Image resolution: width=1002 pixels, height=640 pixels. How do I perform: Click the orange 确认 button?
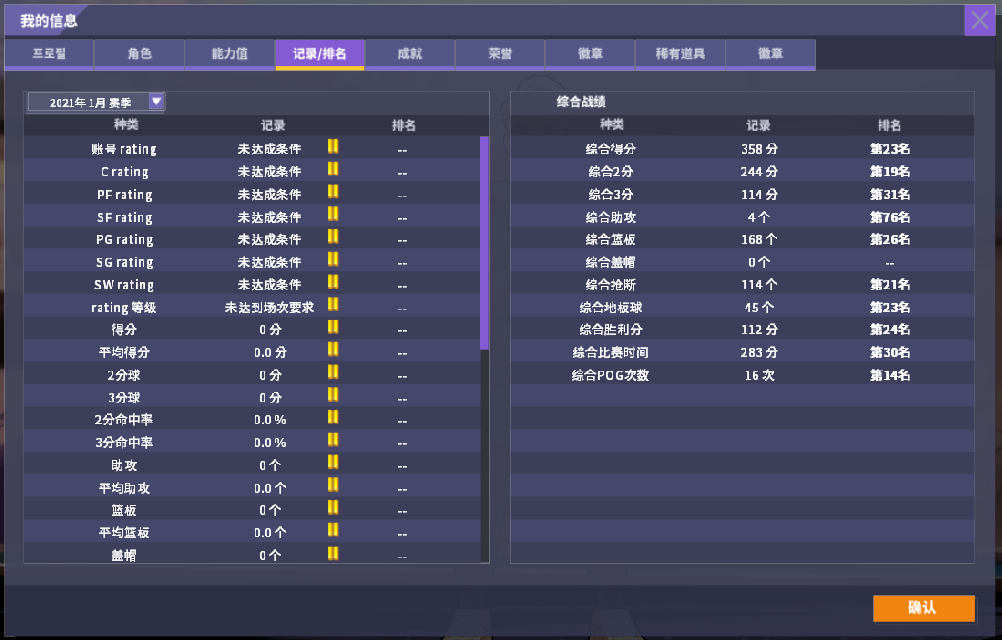coord(923,608)
